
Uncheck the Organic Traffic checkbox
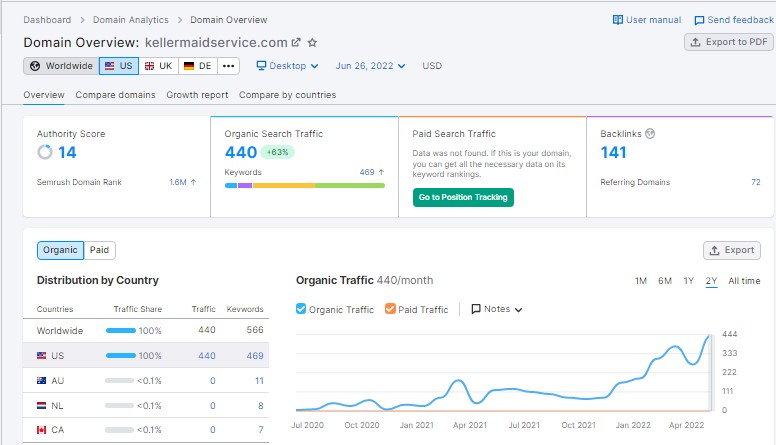(302, 310)
